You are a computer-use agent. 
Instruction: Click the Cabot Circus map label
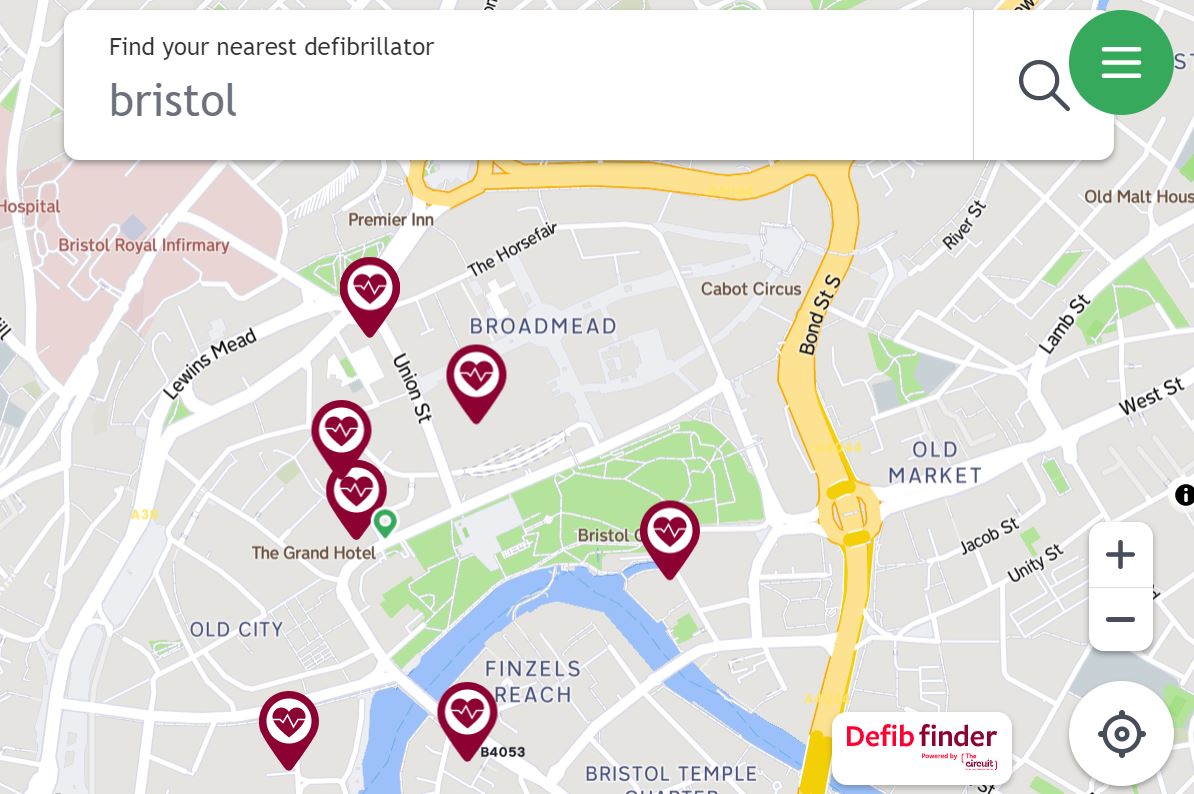point(751,289)
